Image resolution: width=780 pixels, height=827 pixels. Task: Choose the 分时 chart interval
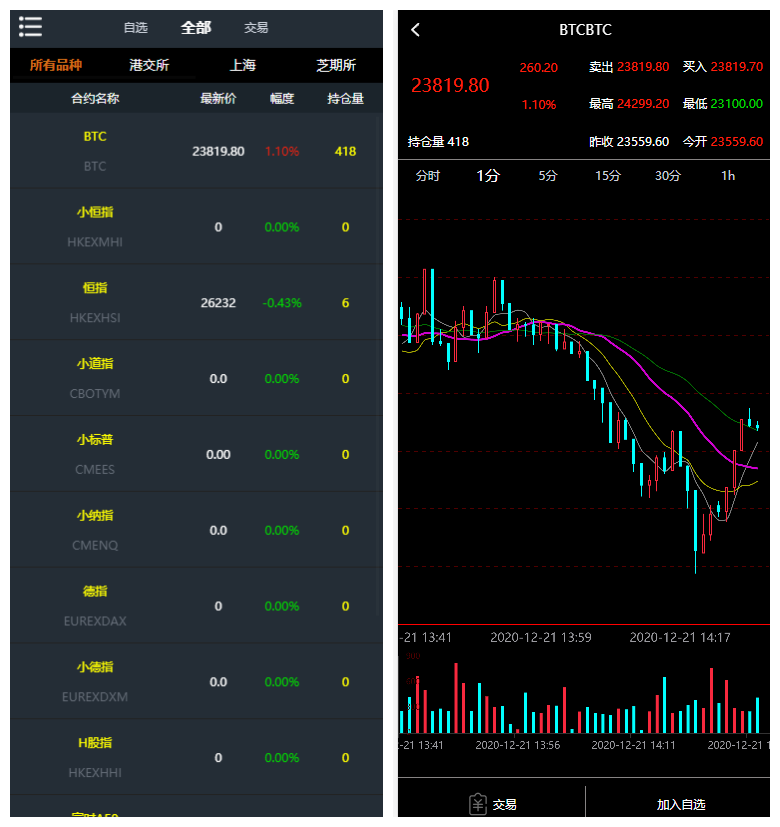427,176
